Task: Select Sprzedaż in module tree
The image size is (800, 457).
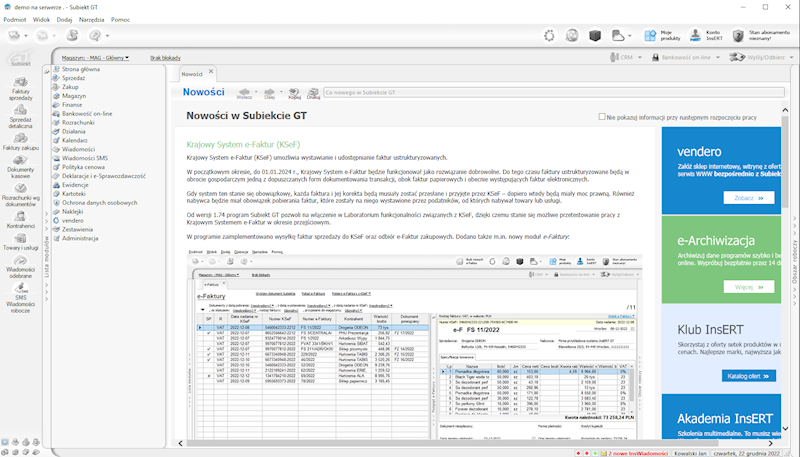Action: point(73,78)
